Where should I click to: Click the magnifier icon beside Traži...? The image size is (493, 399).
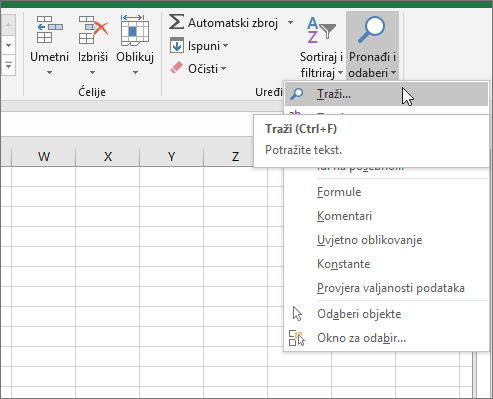pos(296,94)
